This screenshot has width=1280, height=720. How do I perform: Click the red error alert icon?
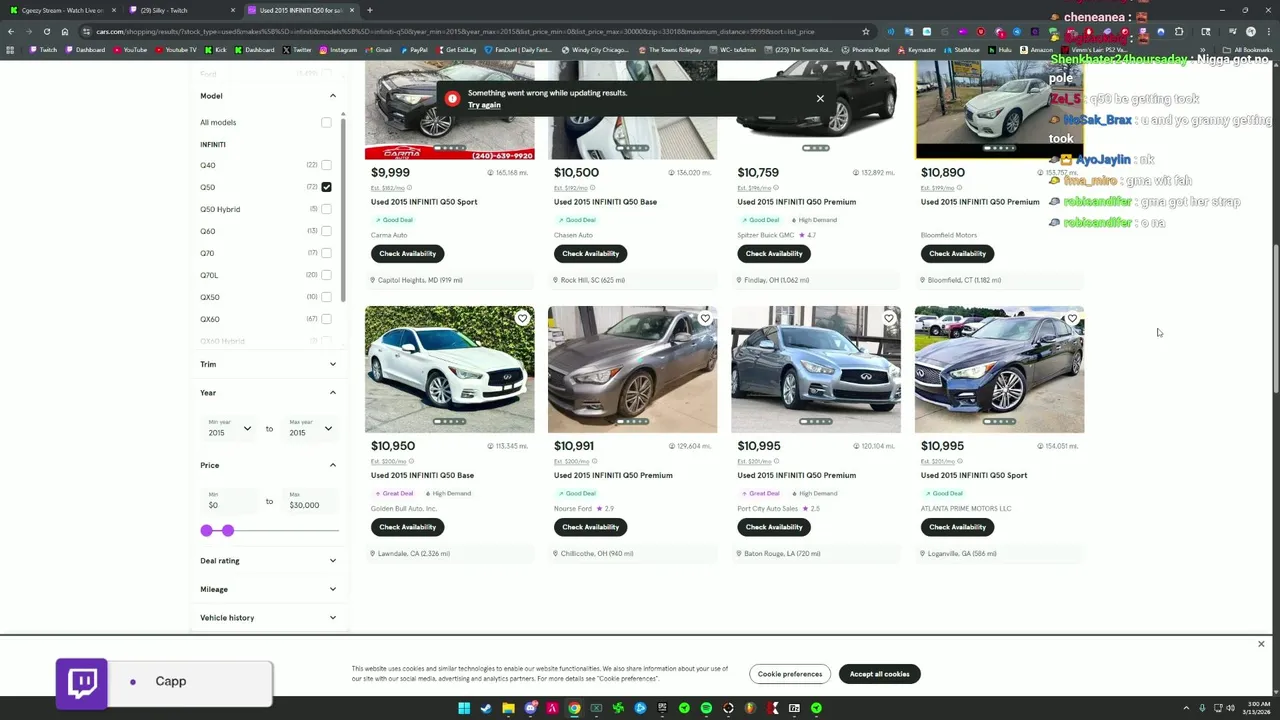[452, 98]
